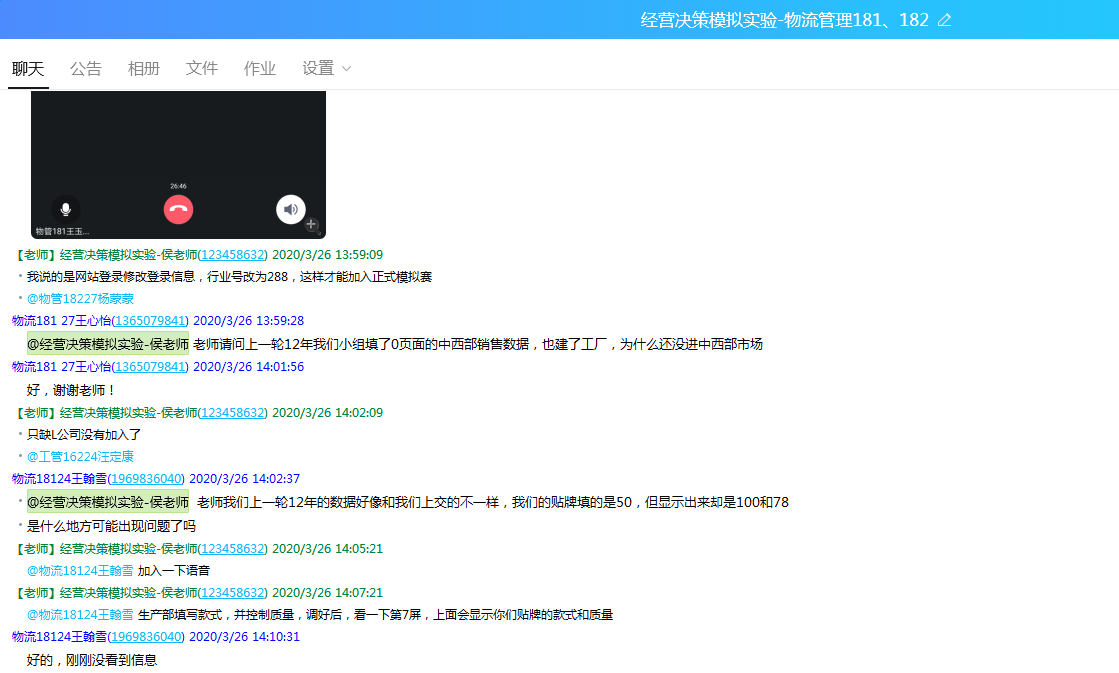This screenshot has height=673, width=1119.
Task: Open the 相册 album tab
Action: 143,68
